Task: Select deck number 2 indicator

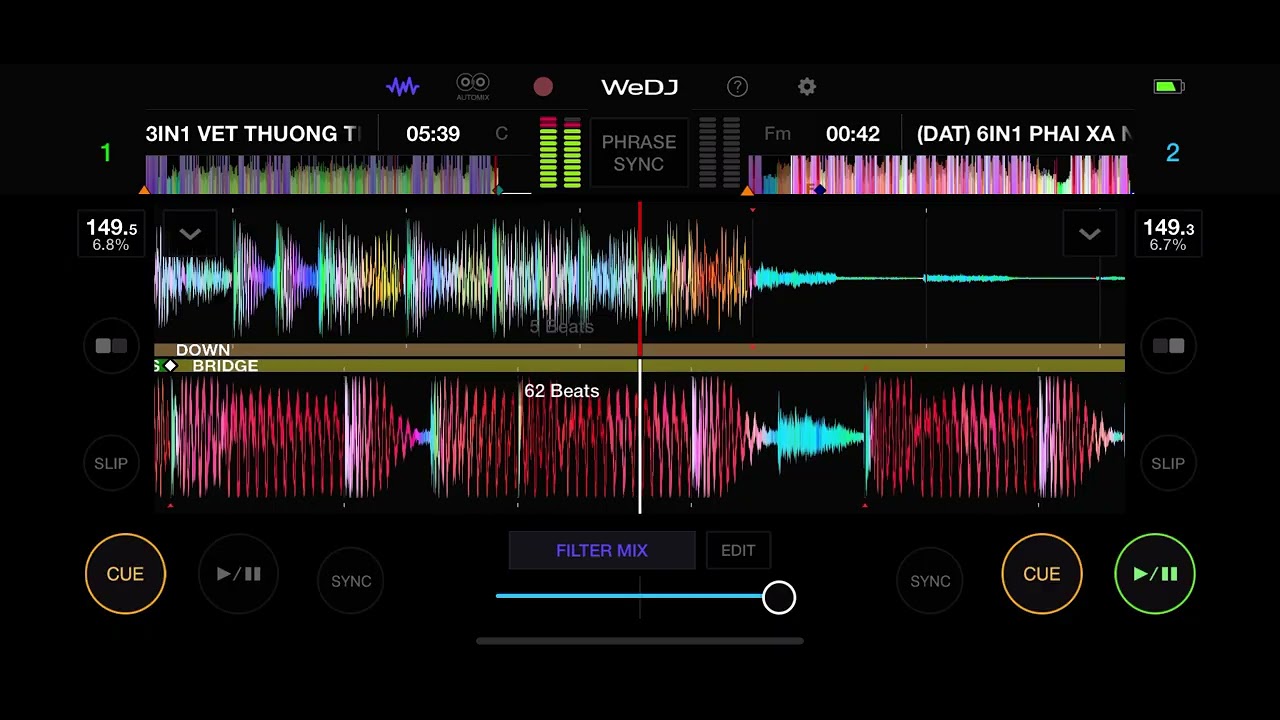Action: [1173, 153]
